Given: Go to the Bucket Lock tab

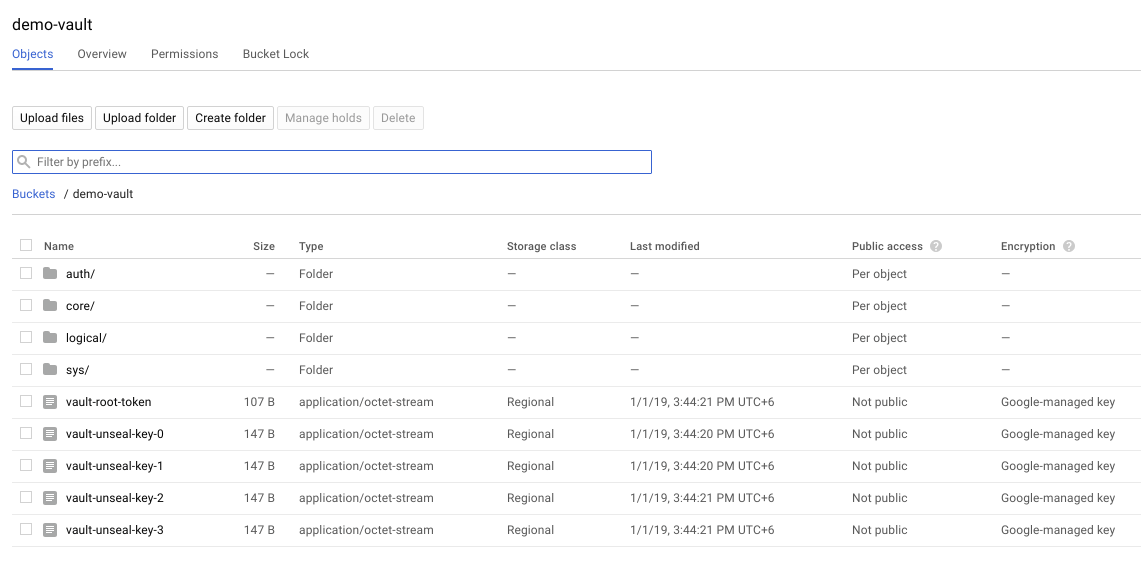Looking at the screenshot, I should tap(276, 54).
